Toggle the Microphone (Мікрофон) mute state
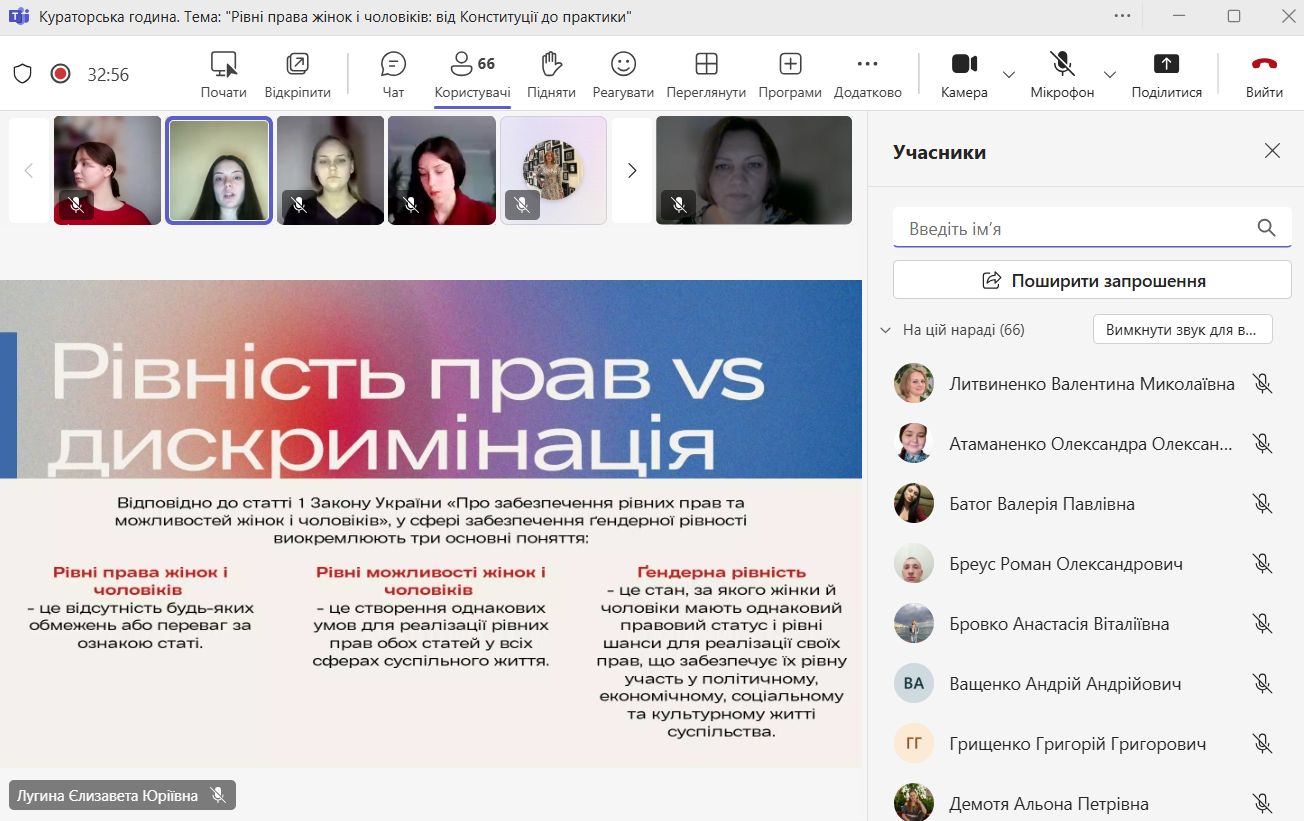 pyautogui.click(x=1062, y=65)
